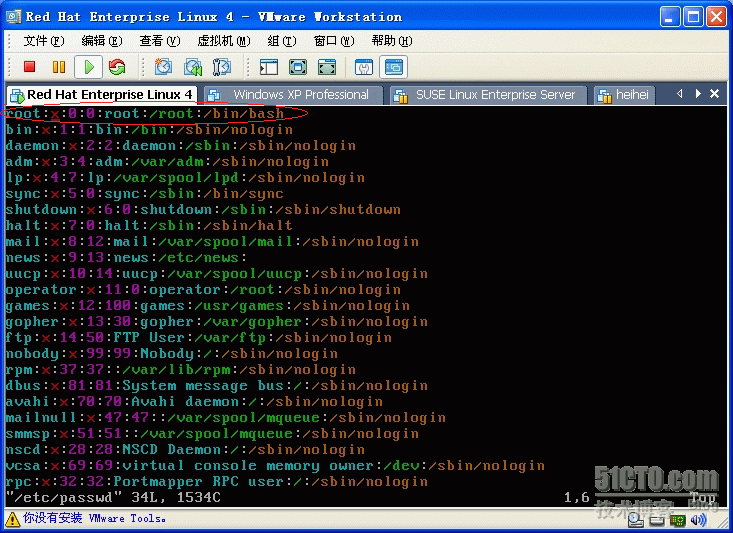
Task: Toggle the sidebar view toolbar icon
Action: 269,67
